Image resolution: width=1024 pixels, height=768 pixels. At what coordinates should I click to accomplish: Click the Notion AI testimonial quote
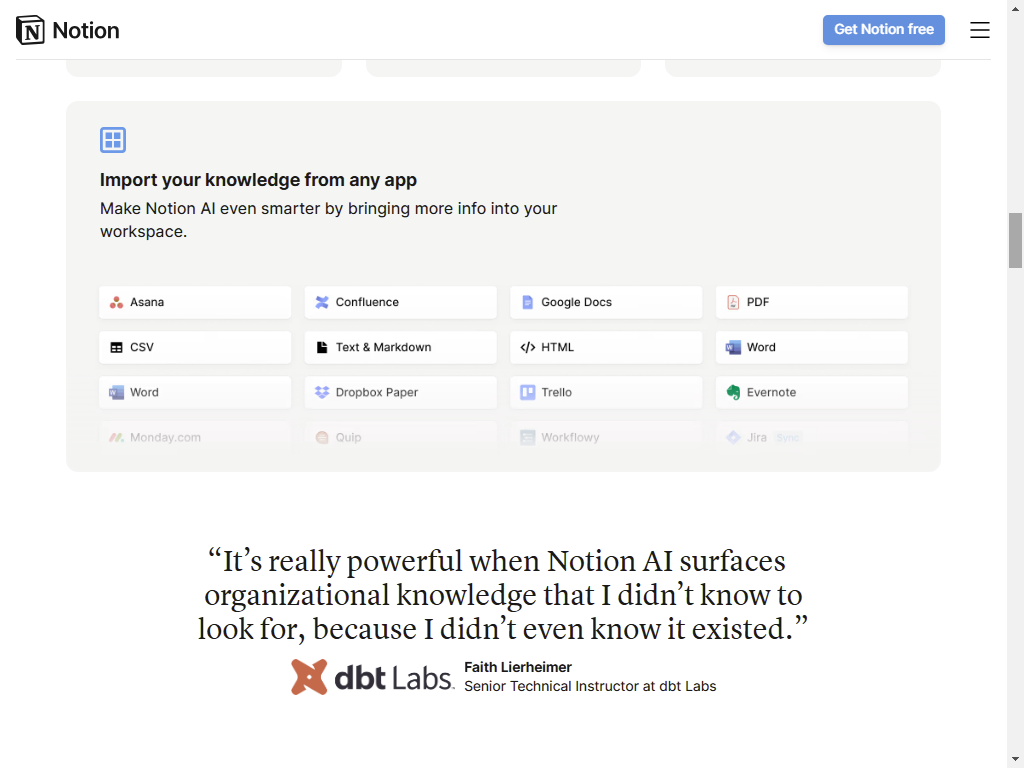pyautogui.click(x=503, y=595)
